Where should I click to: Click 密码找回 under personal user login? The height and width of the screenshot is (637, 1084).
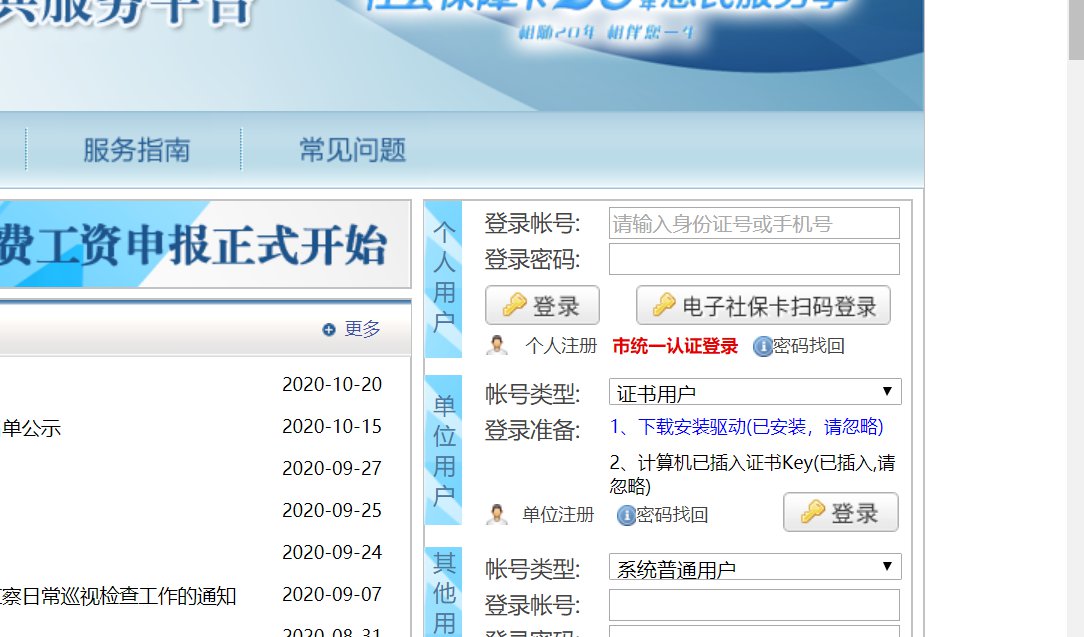coord(808,346)
